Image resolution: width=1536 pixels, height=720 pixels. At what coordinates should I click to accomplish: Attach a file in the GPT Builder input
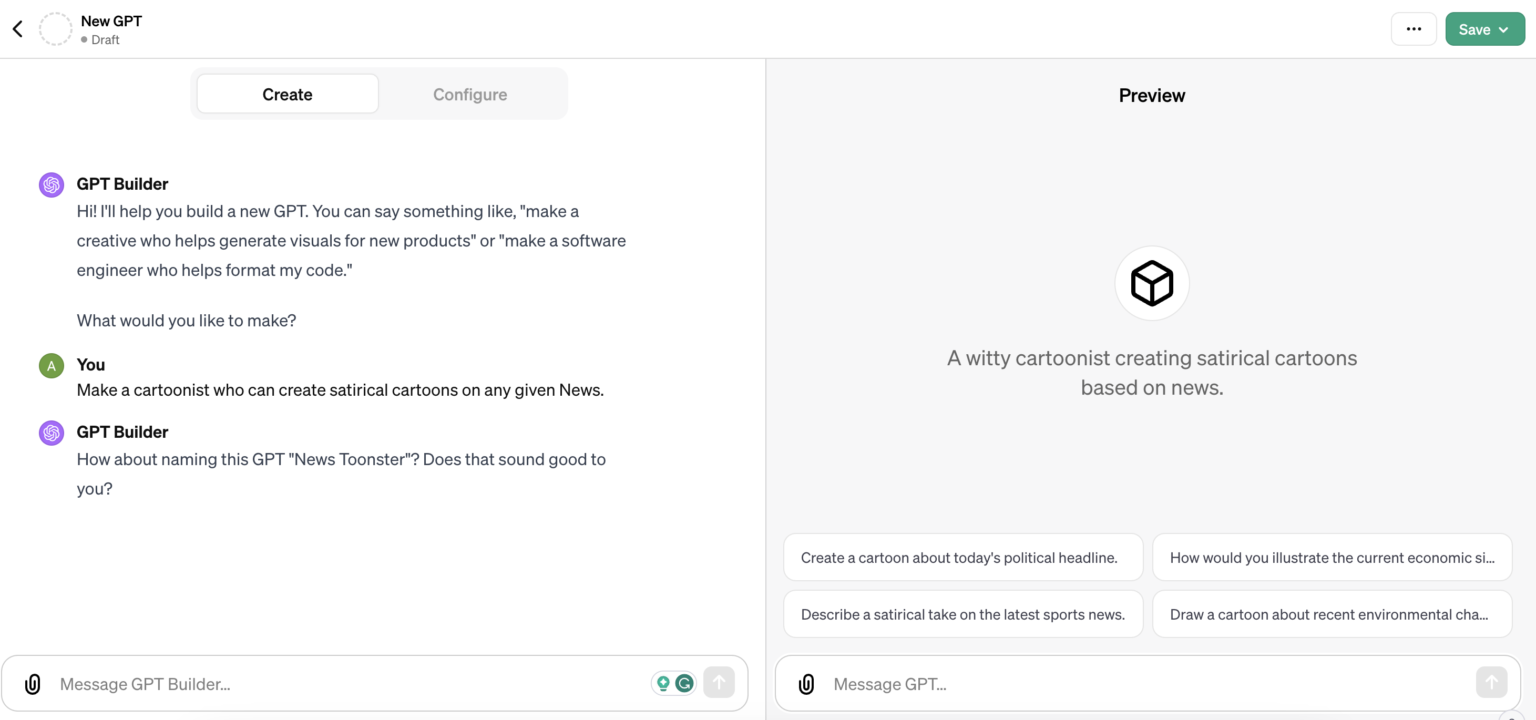click(x=32, y=683)
